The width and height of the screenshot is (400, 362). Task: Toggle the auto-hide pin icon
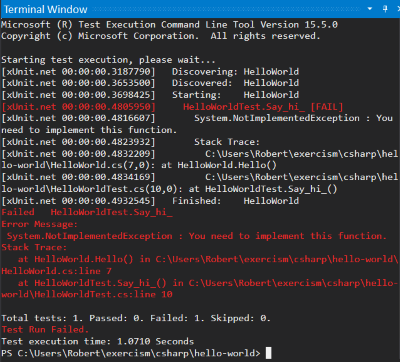tap(385, 9)
